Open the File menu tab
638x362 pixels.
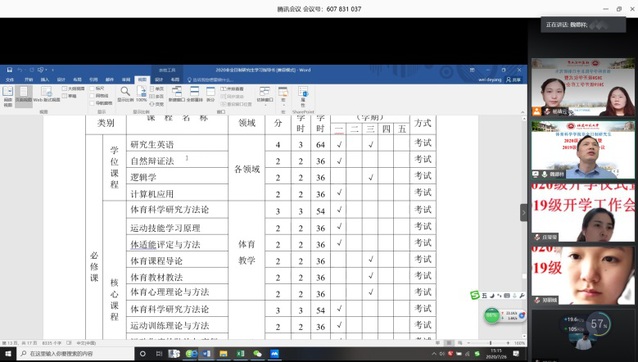point(10,80)
